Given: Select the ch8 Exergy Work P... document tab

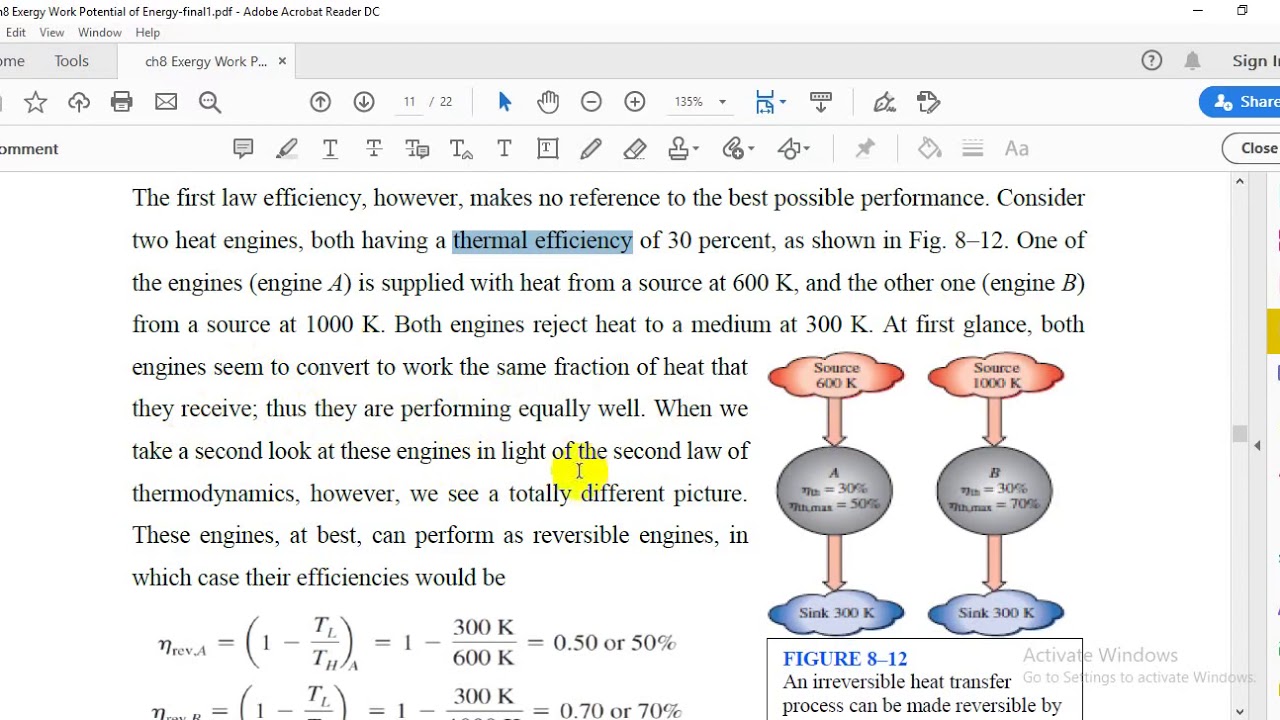Looking at the screenshot, I should coord(206,62).
